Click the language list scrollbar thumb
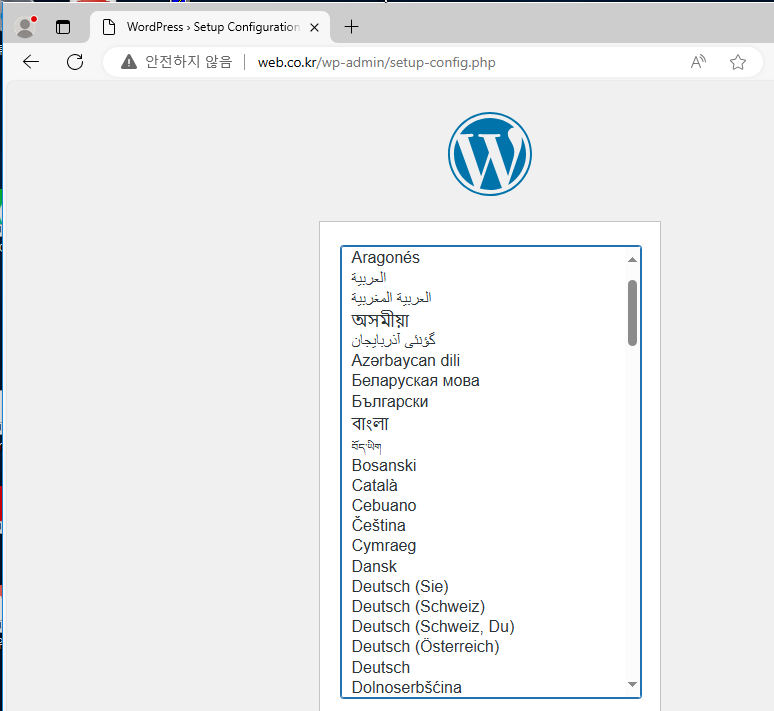 coord(632,313)
